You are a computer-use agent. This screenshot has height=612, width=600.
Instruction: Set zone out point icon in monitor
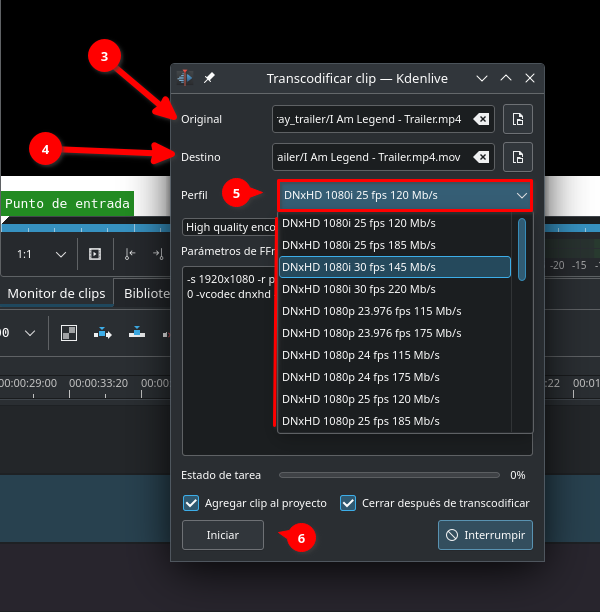158,254
